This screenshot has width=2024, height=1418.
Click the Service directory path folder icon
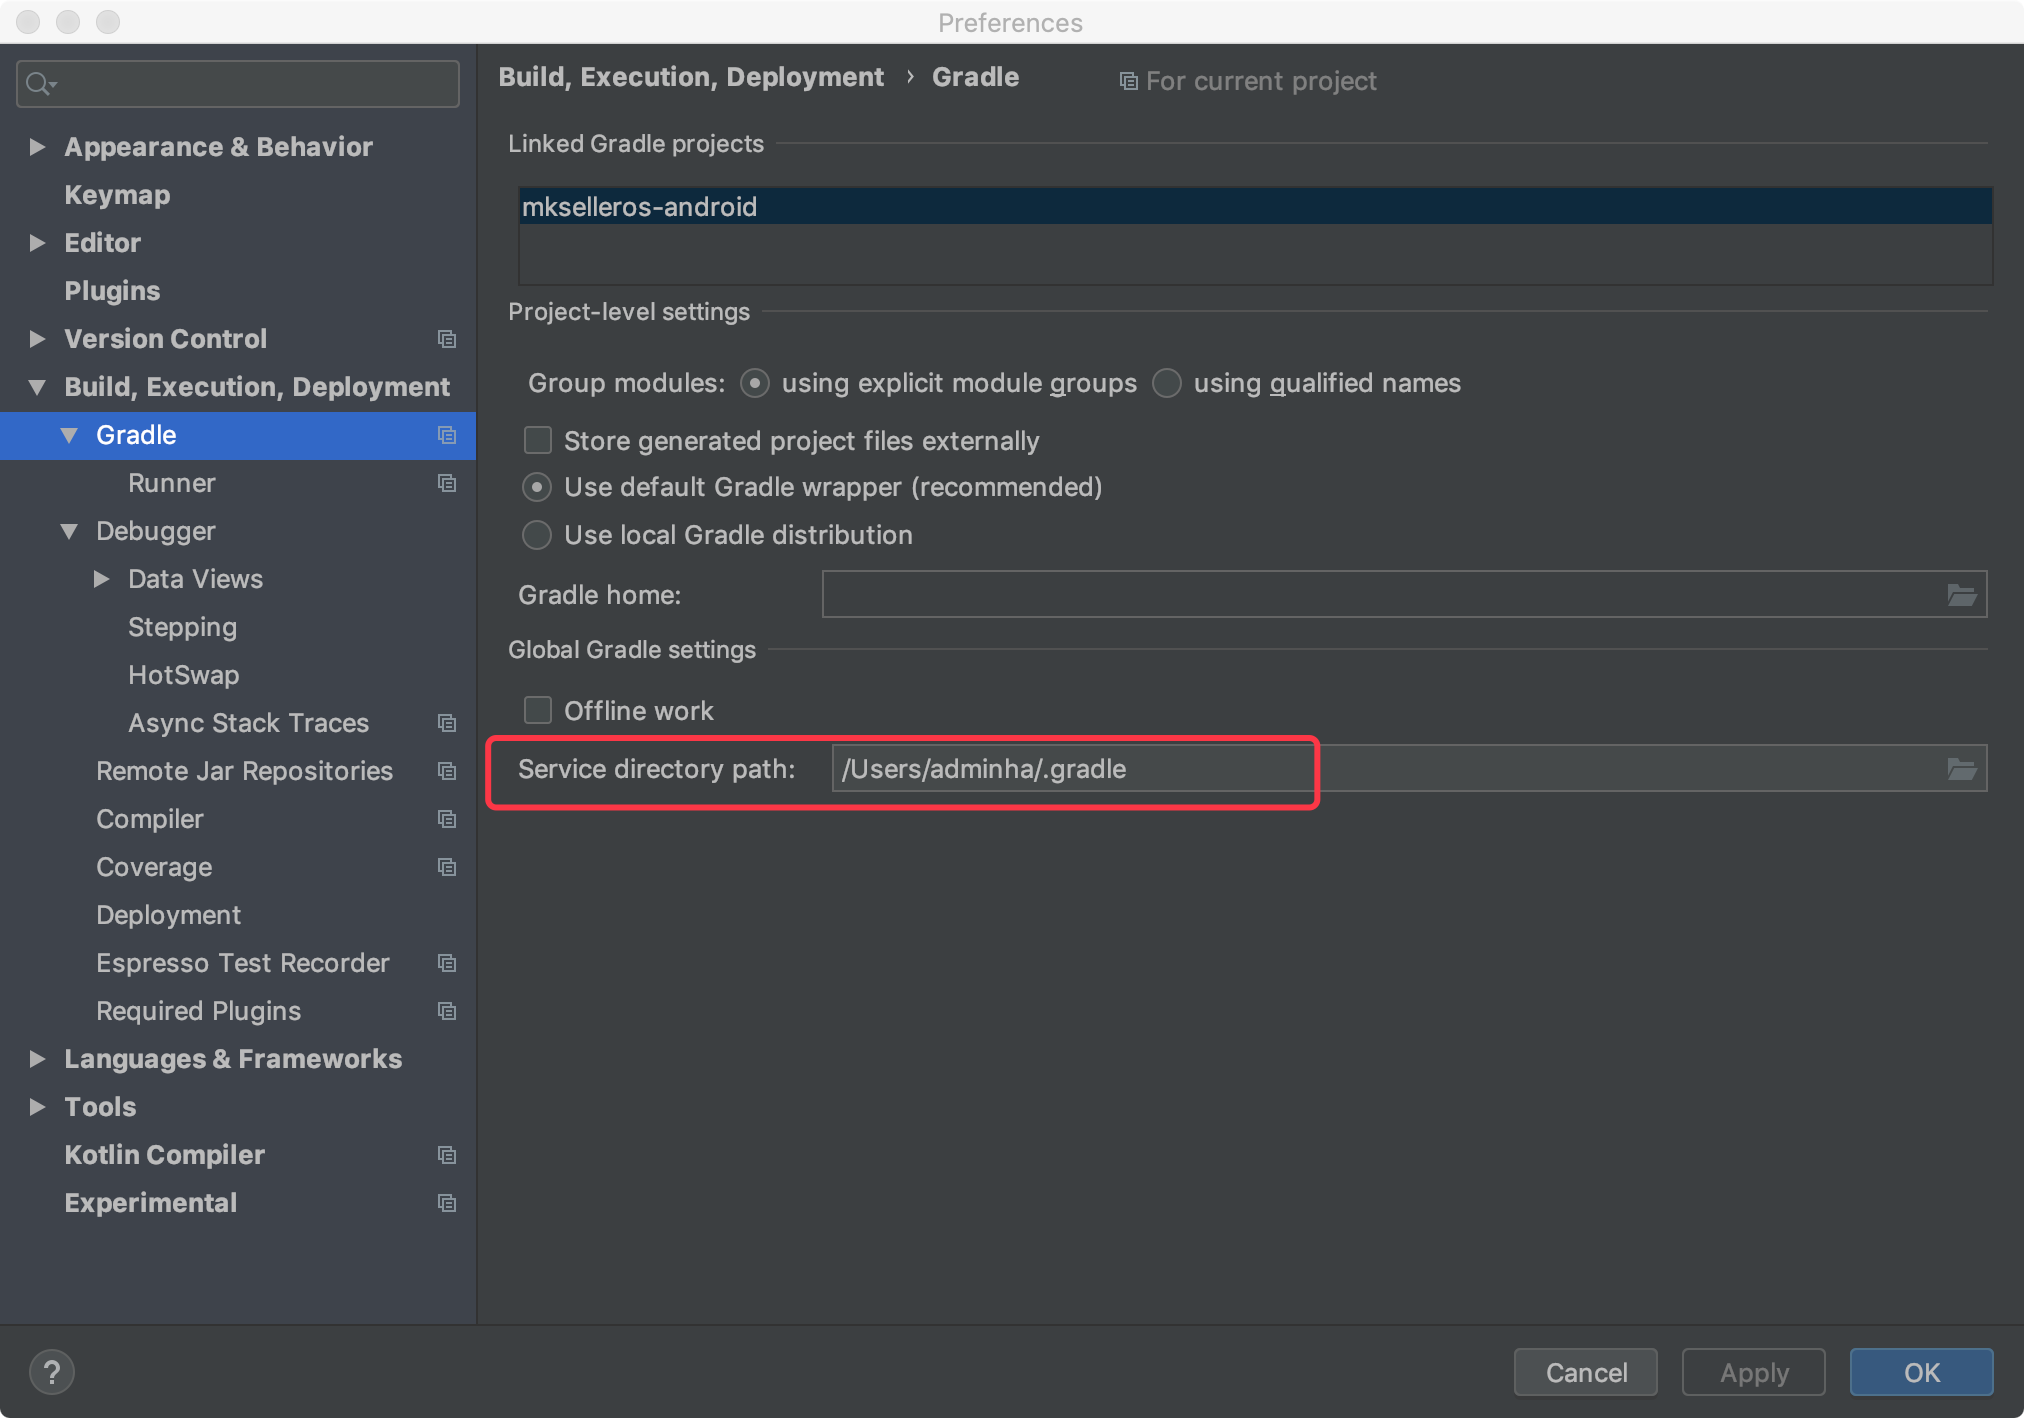click(1961, 769)
